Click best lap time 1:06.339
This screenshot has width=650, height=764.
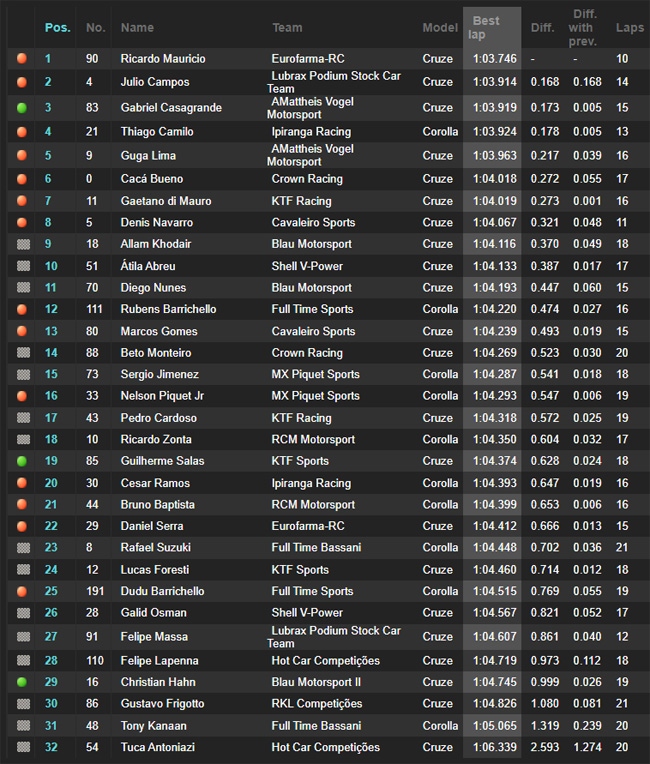(495, 747)
